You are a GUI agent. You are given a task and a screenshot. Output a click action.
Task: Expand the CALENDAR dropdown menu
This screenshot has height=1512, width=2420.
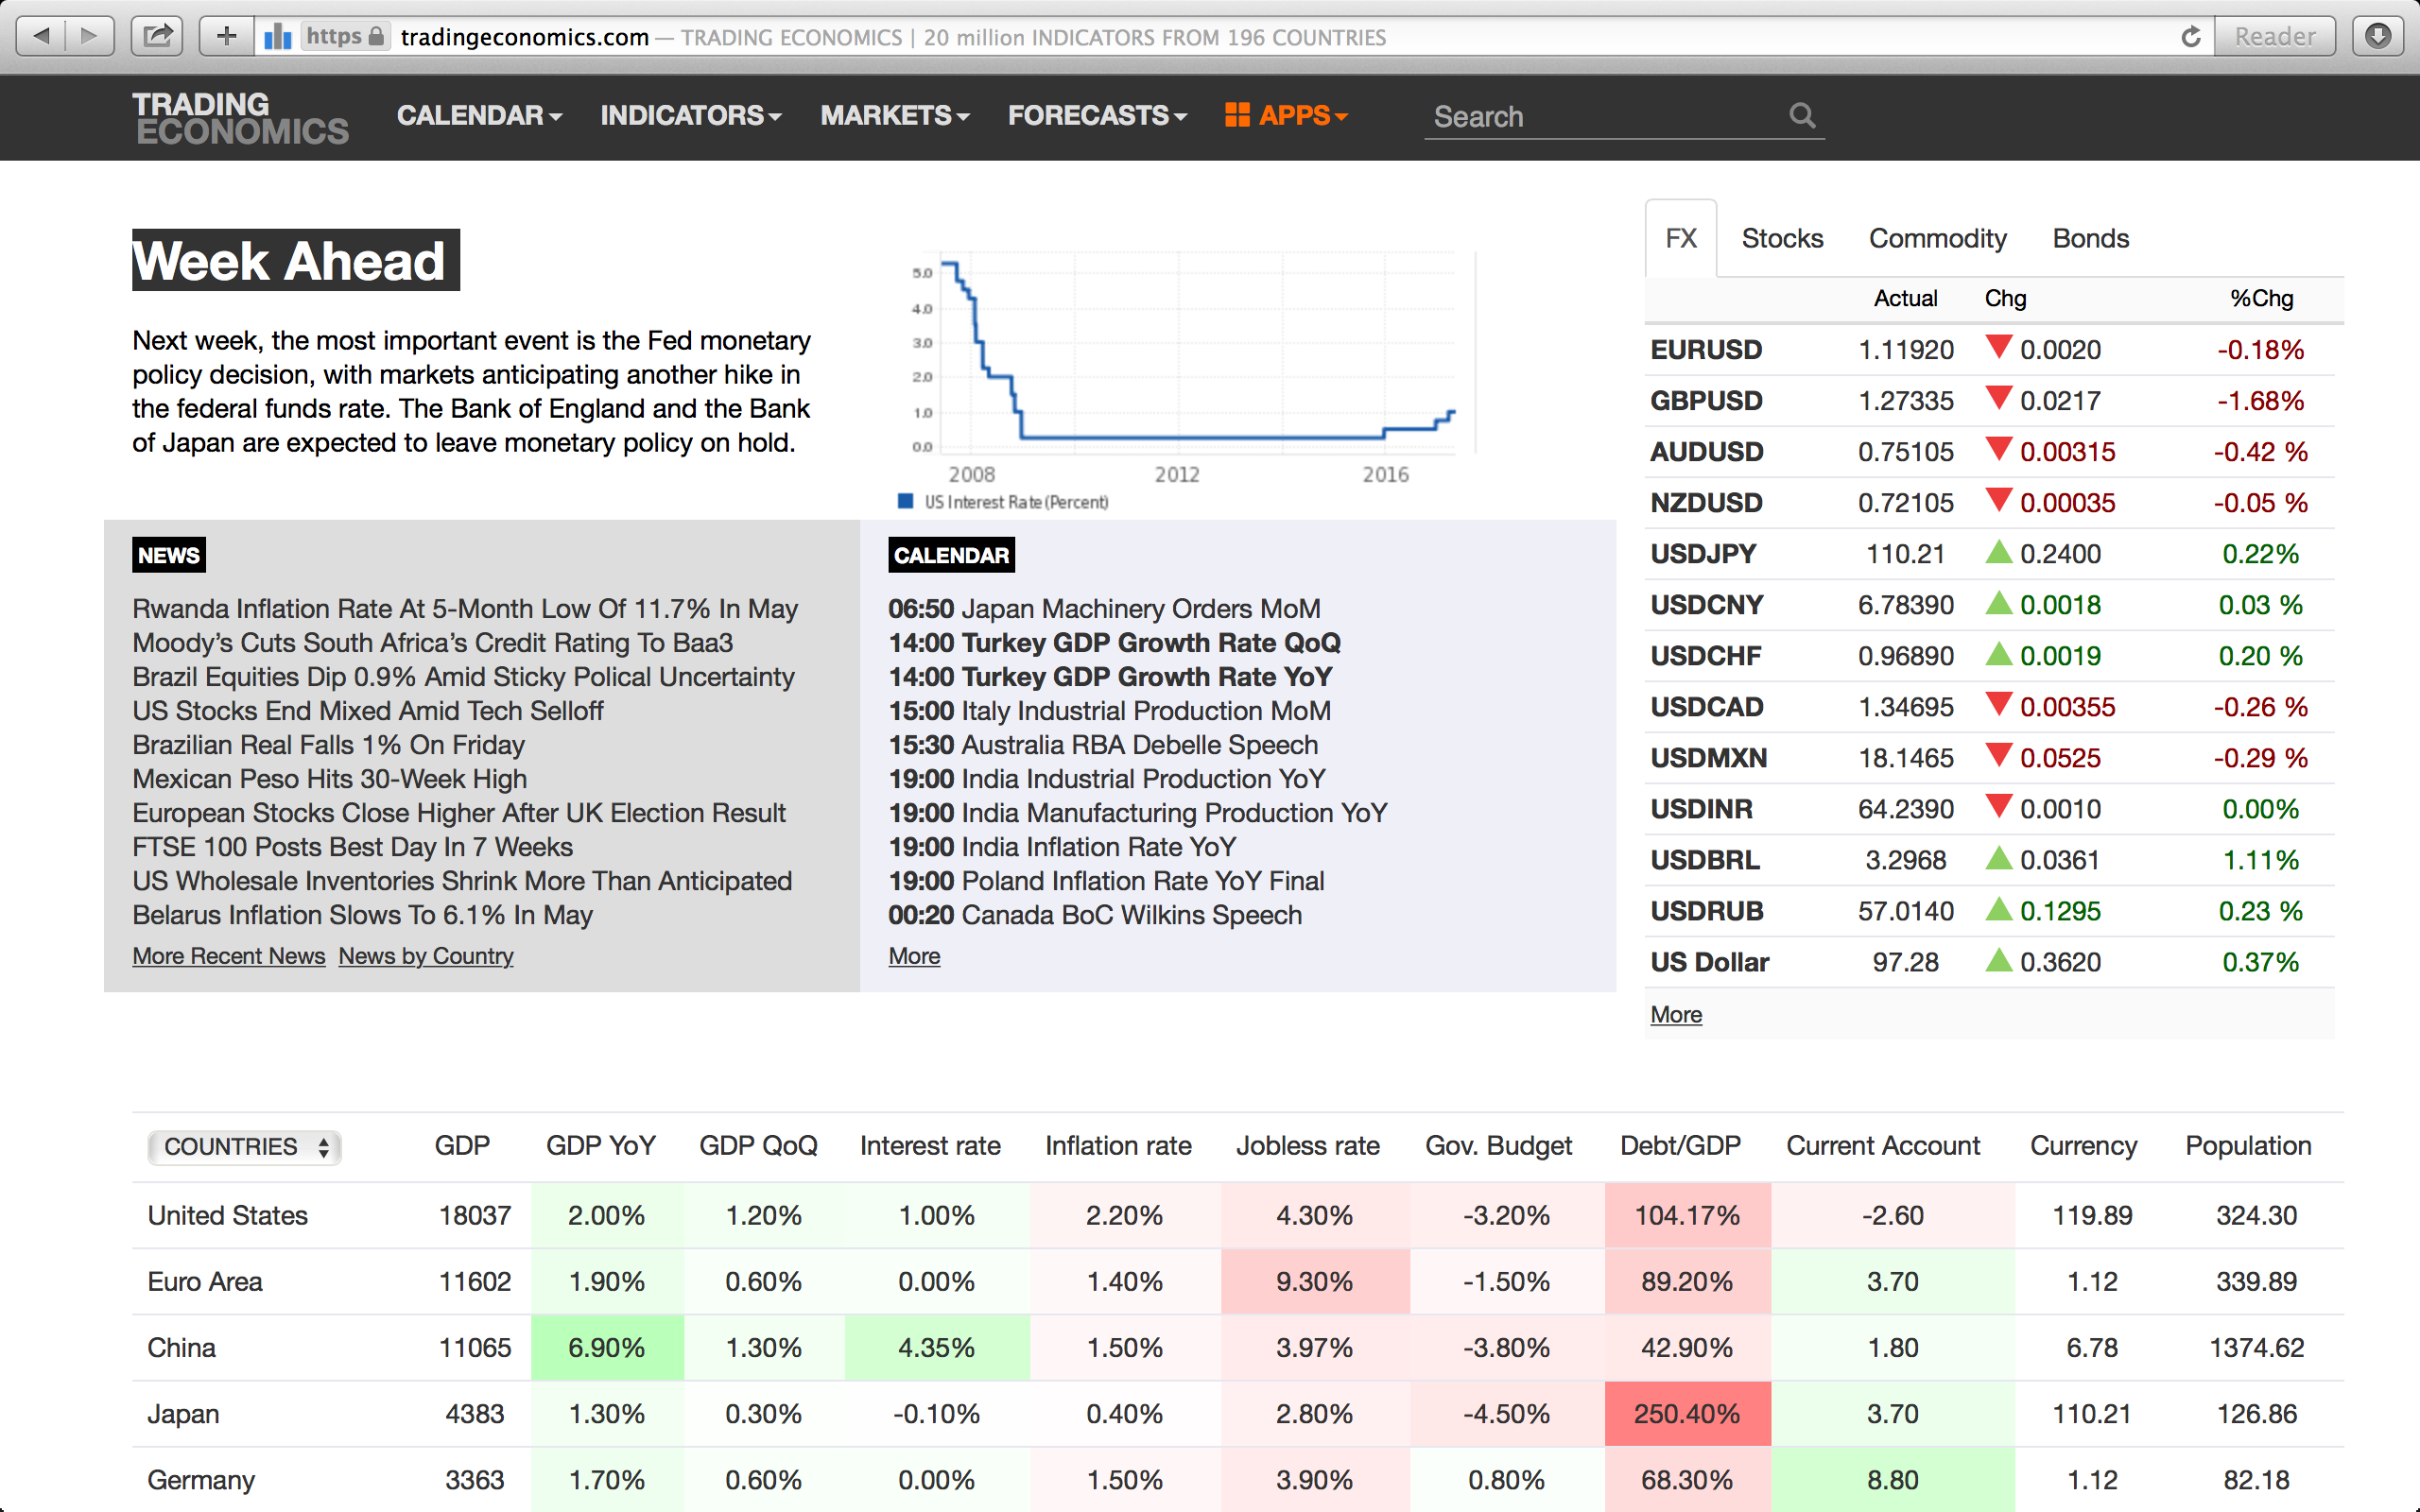tap(479, 116)
